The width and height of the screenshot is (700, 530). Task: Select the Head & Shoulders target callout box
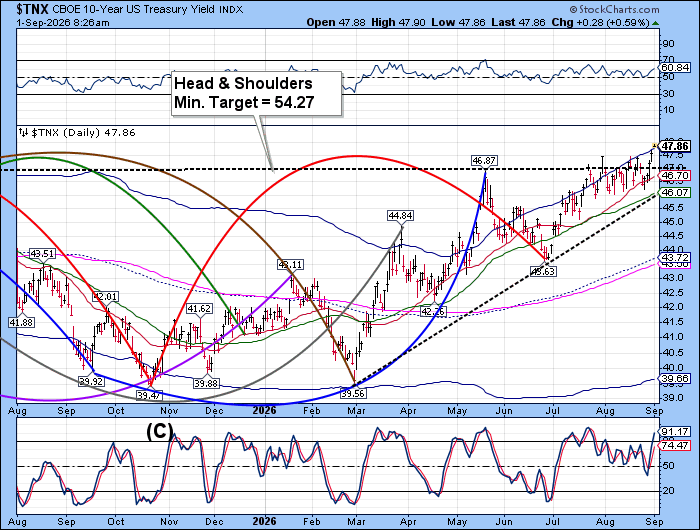point(257,93)
